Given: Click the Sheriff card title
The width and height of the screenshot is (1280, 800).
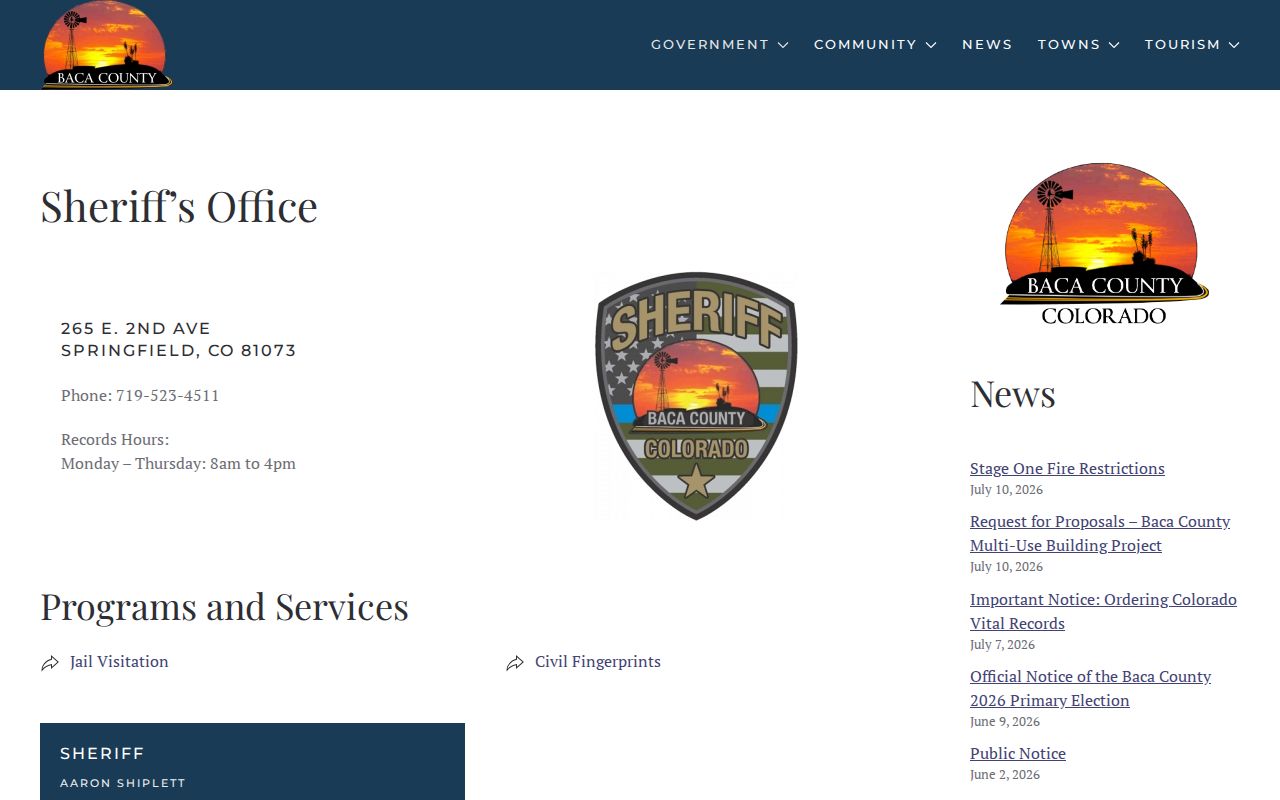Looking at the screenshot, I should pos(102,753).
